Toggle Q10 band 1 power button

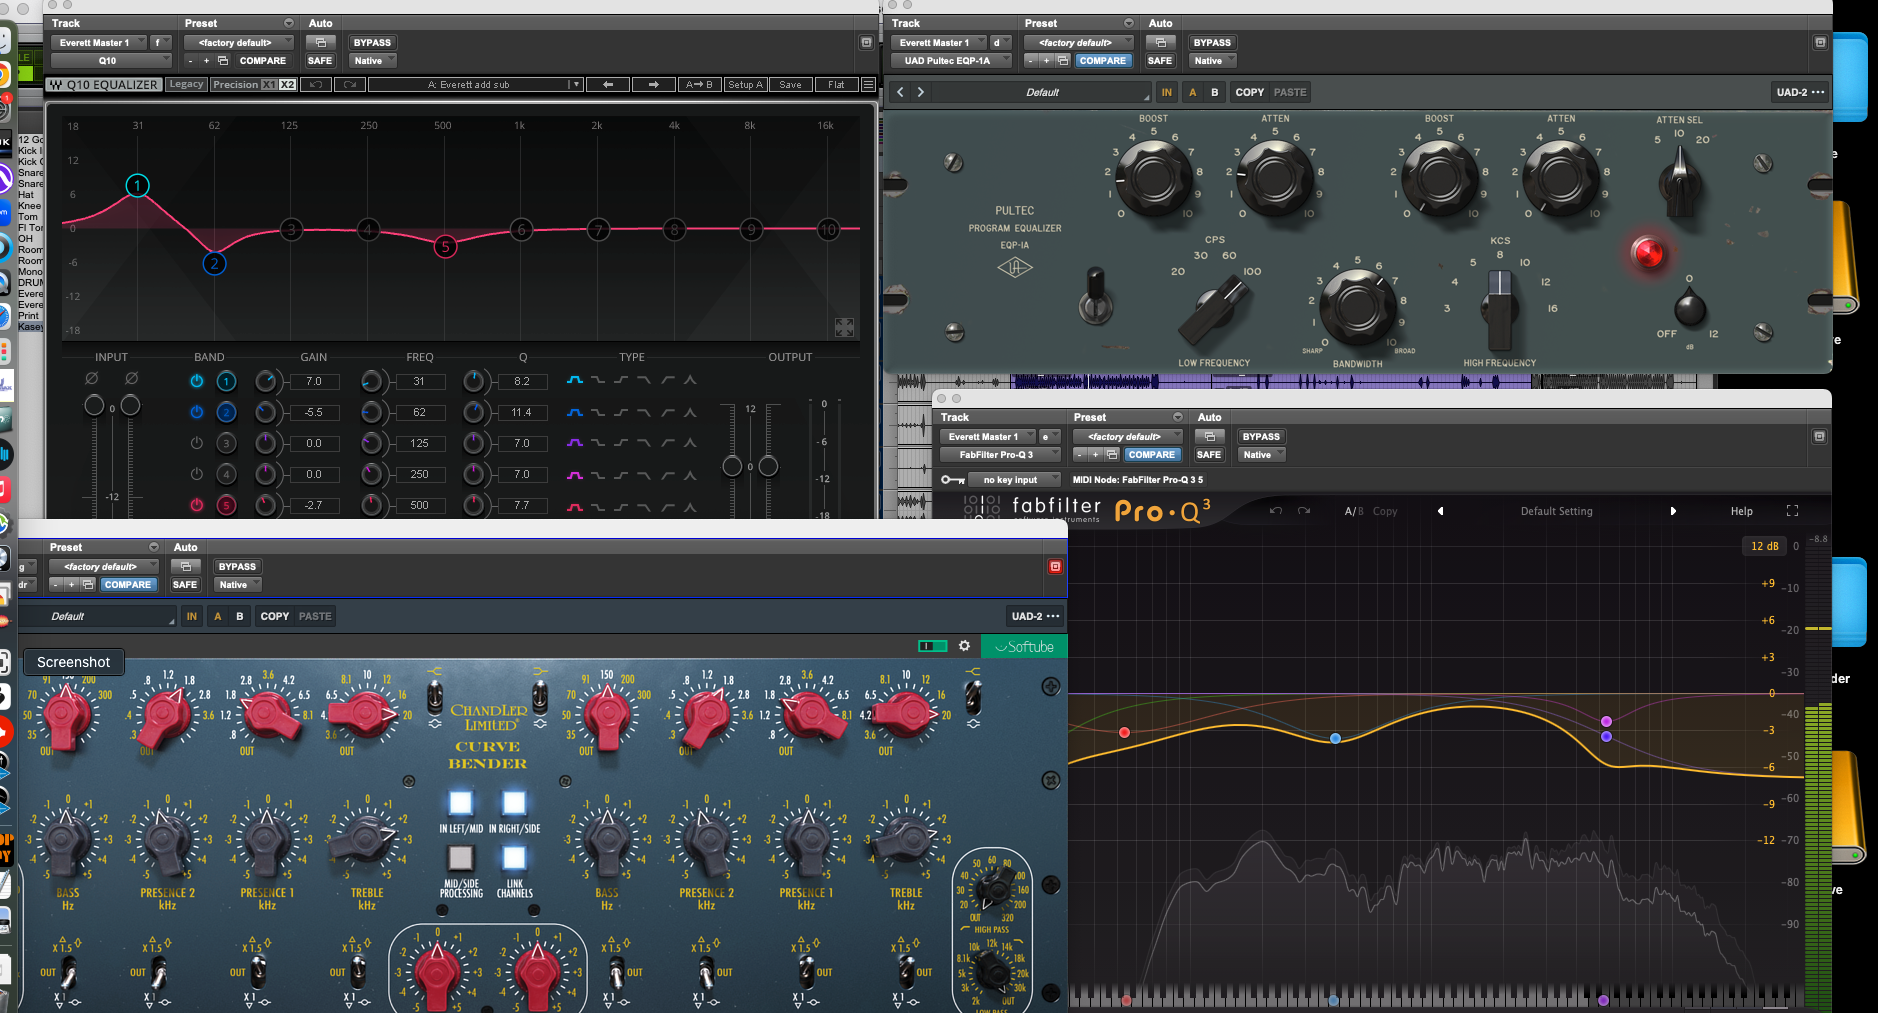197,381
